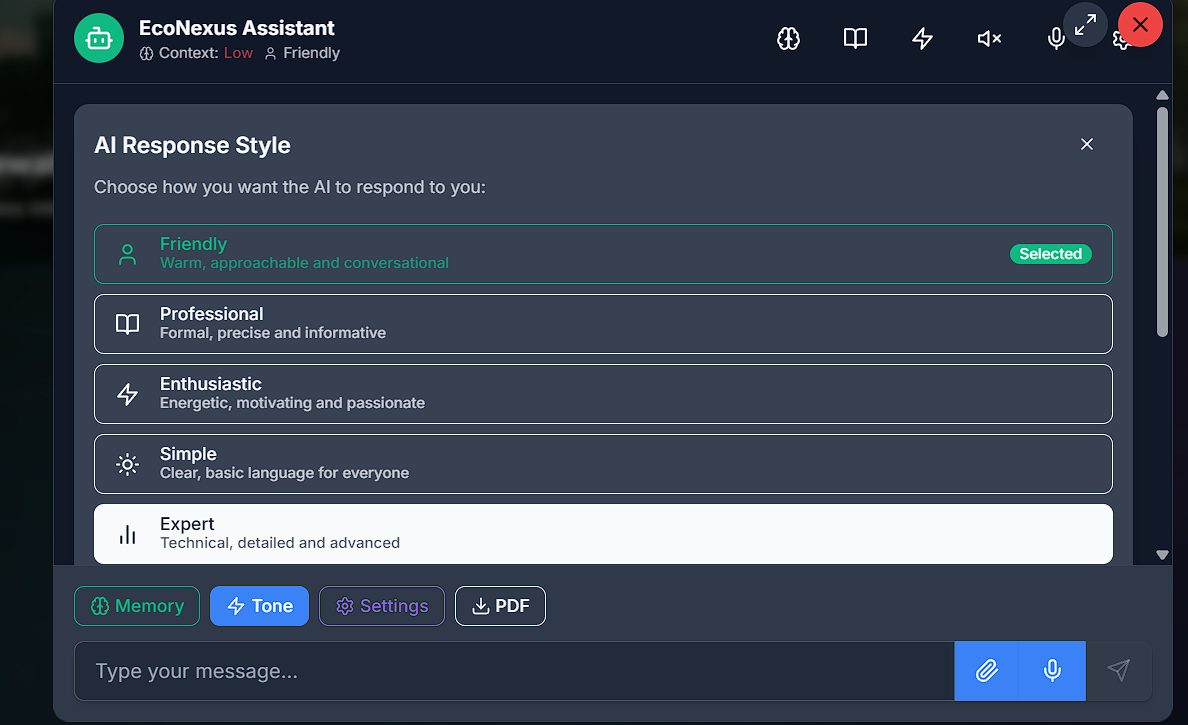
Task: Select the Expert response style
Action: [x=603, y=534]
